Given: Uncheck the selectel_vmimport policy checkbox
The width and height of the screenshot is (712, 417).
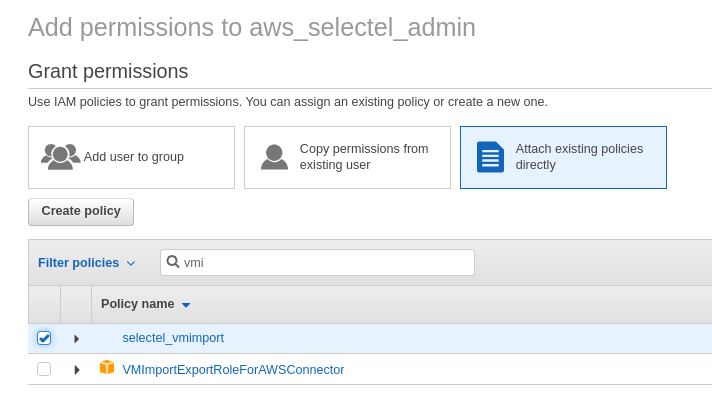Looking at the screenshot, I should pos(44,338).
